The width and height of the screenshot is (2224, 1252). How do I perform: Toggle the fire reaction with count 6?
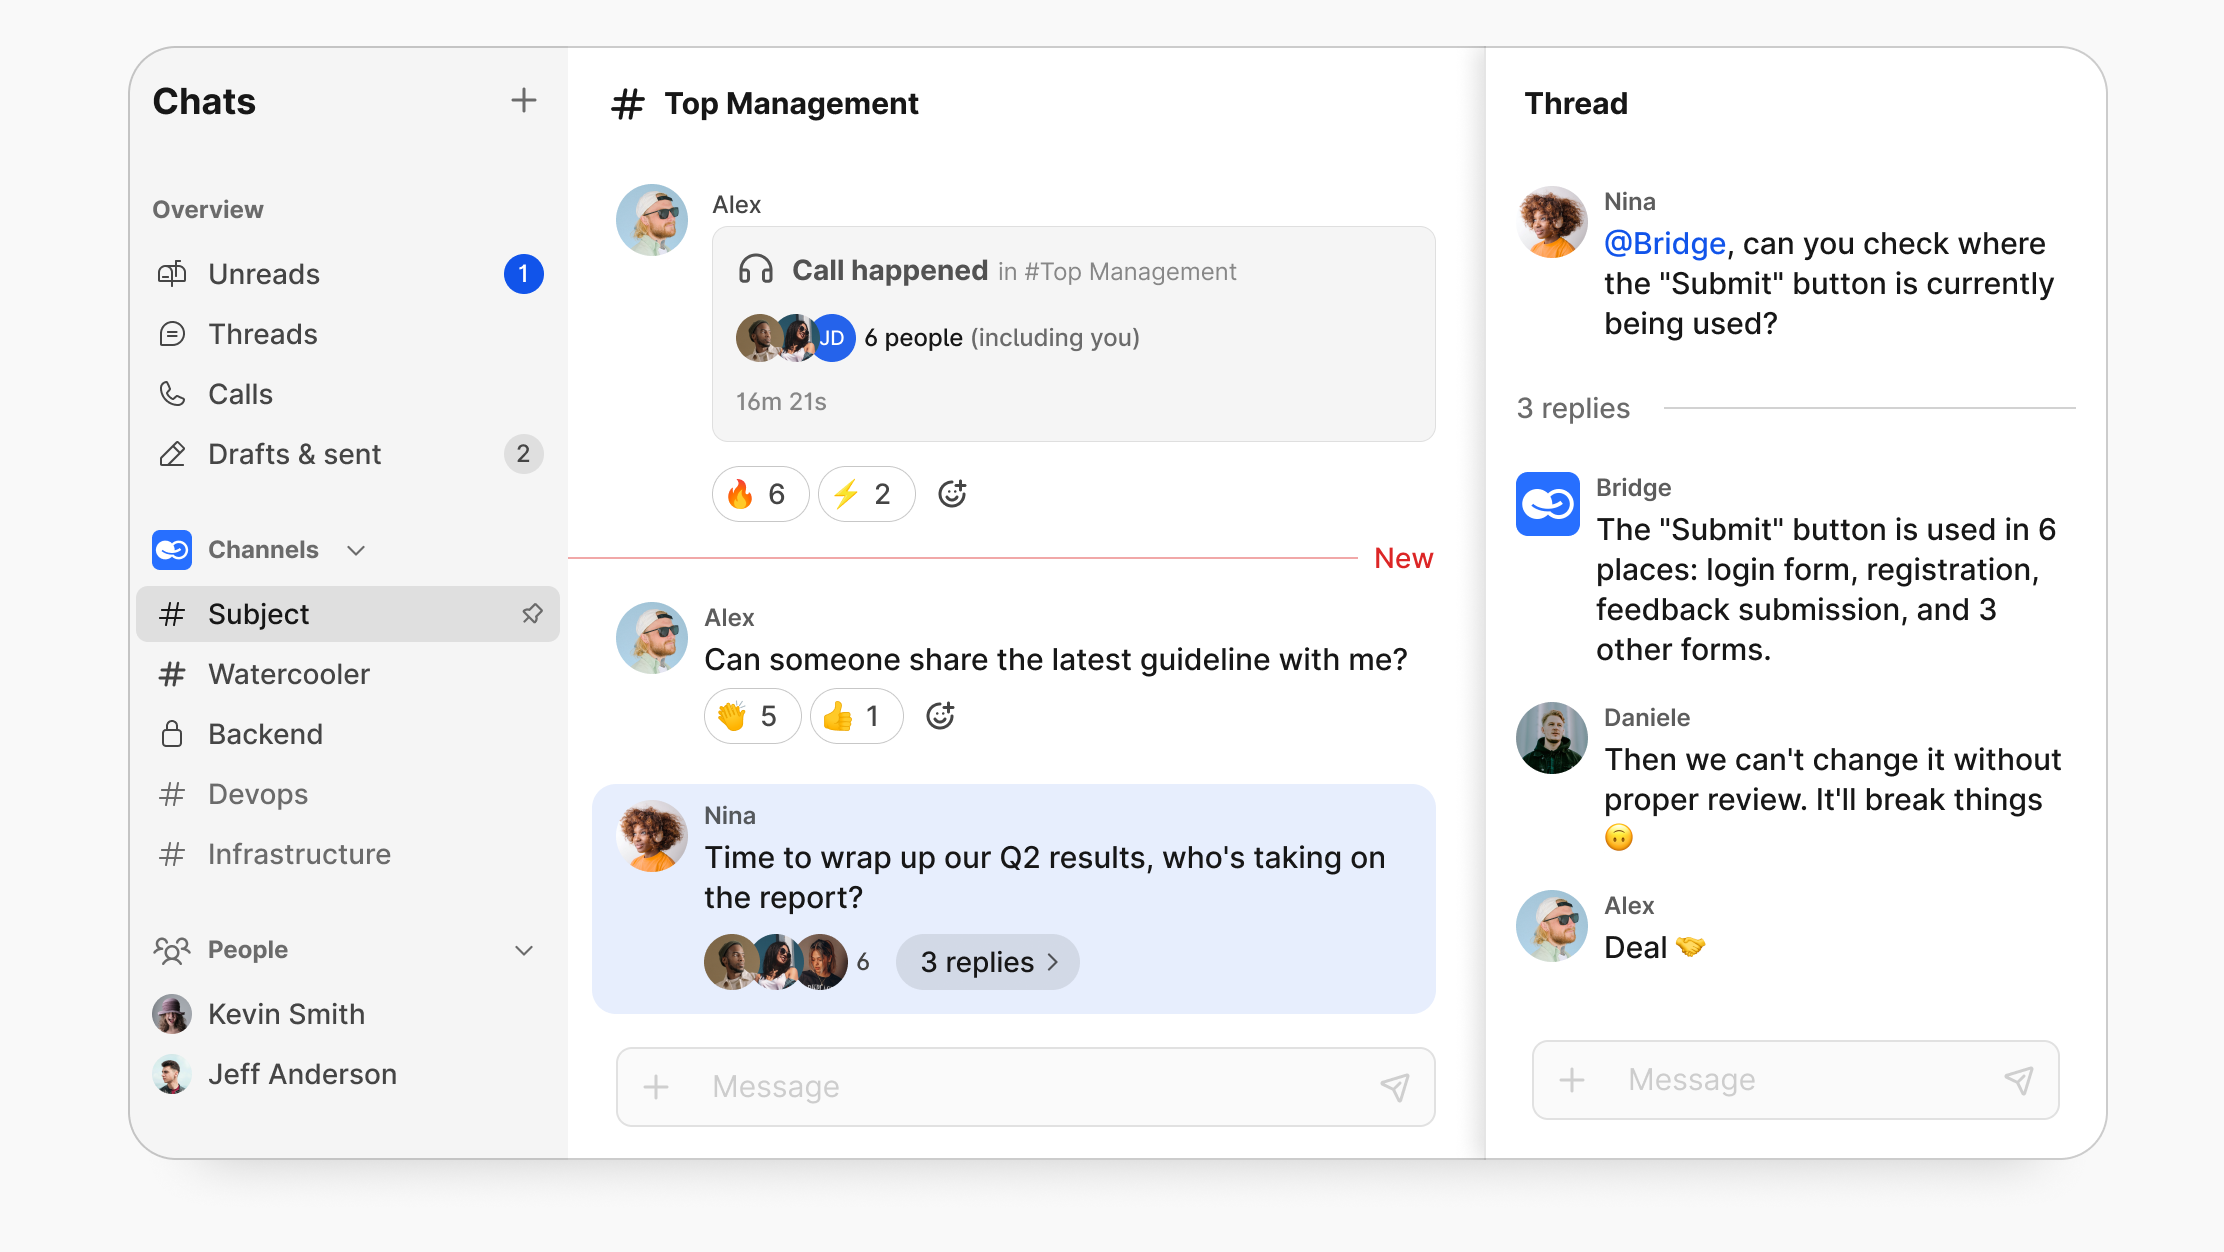click(759, 494)
